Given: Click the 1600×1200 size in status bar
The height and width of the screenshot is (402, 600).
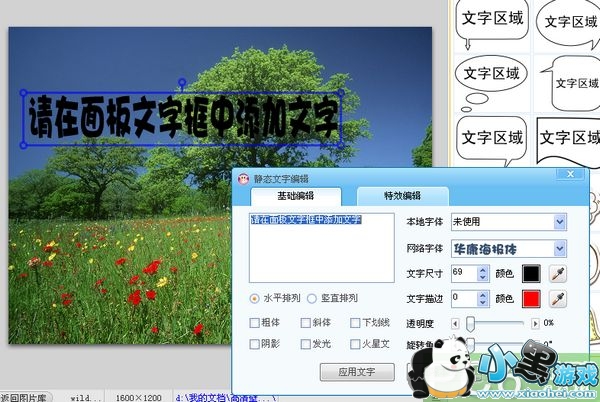Looking at the screenshot, I should (138, 398).
